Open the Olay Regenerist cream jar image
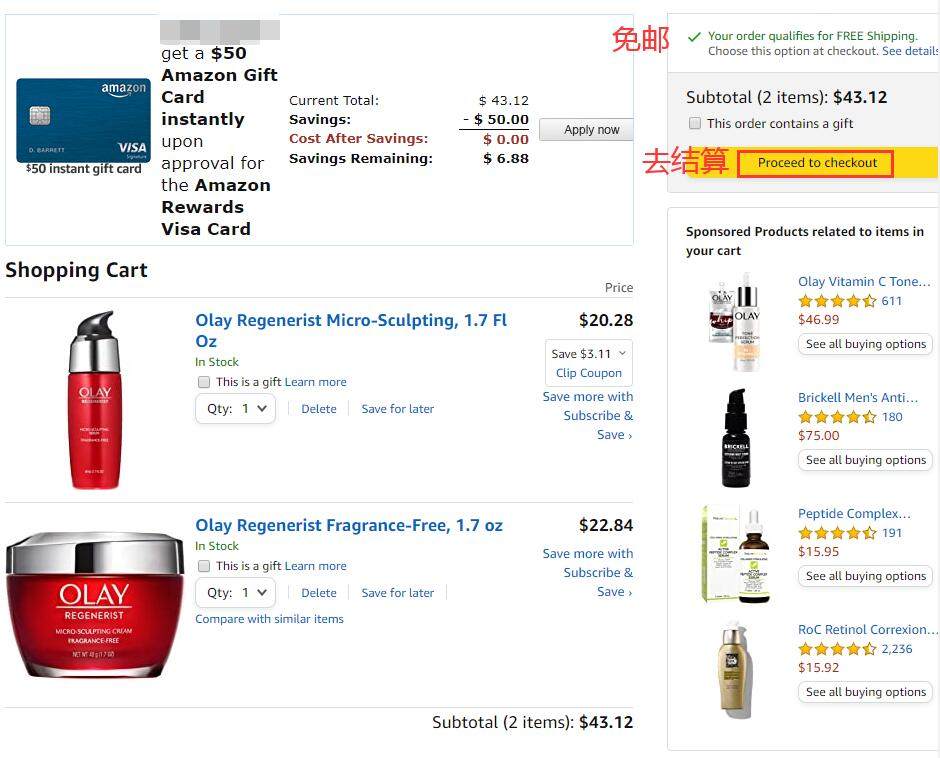Screen dimensions: 940x758 [95, 604]
